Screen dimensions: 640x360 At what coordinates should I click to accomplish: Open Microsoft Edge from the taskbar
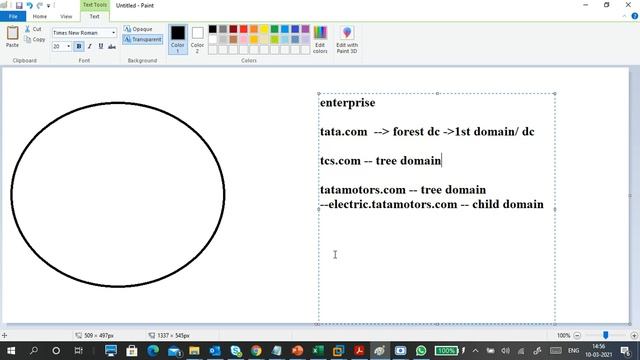pos(153,351)
